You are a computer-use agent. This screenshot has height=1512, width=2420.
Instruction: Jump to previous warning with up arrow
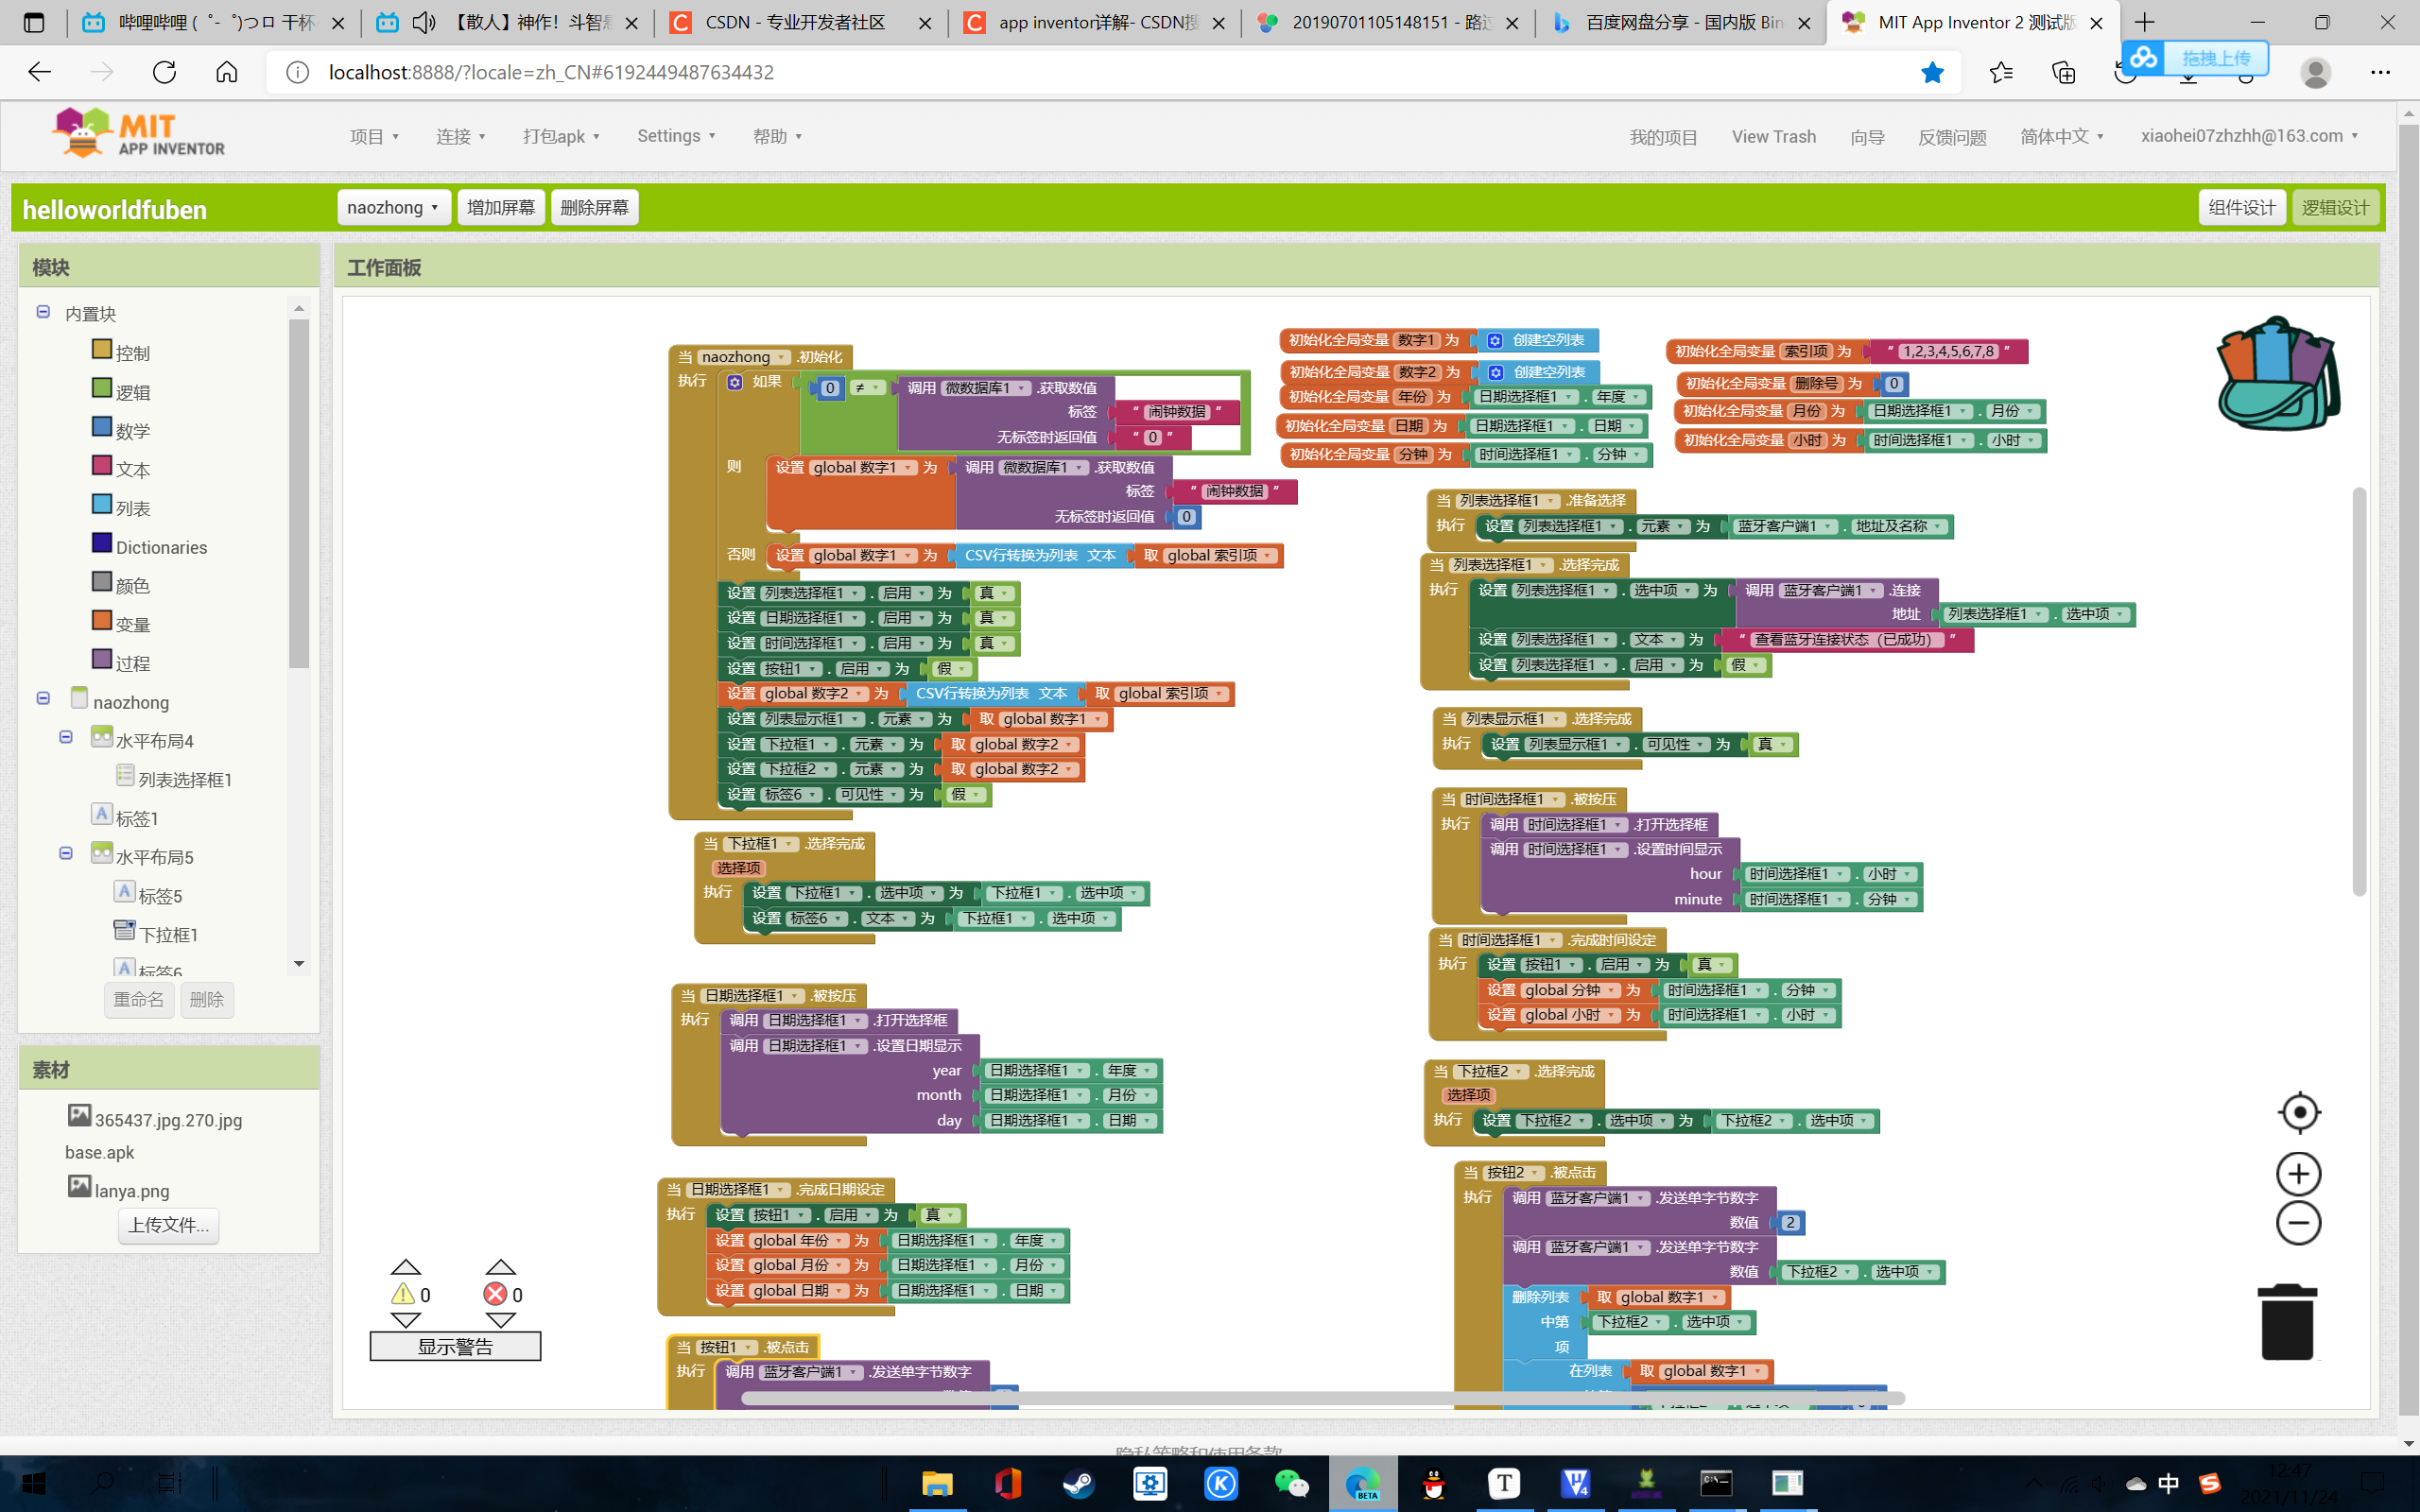(405, 1266)
